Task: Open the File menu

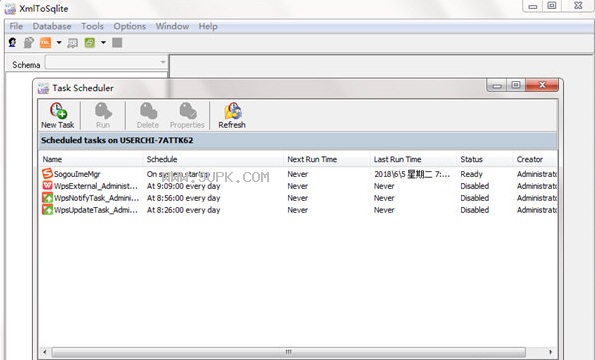Action: point(16,26)
